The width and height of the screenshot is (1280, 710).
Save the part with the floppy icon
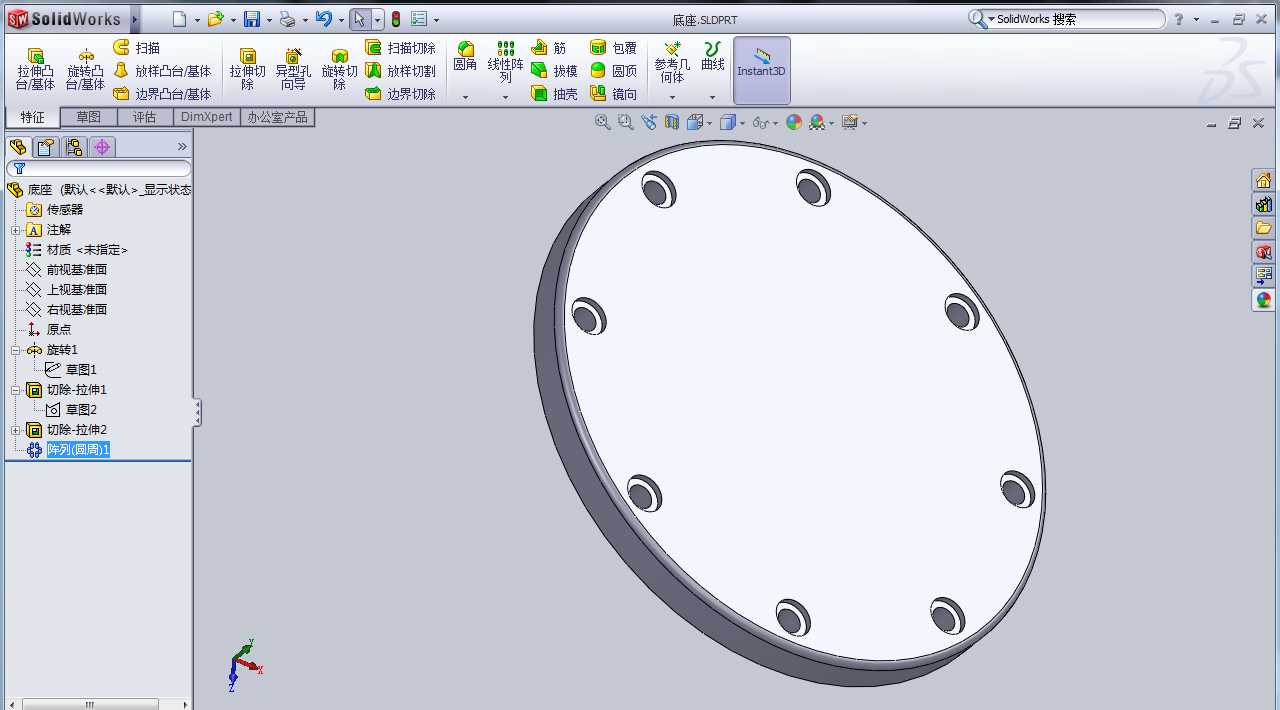click(x=252, y=19)
